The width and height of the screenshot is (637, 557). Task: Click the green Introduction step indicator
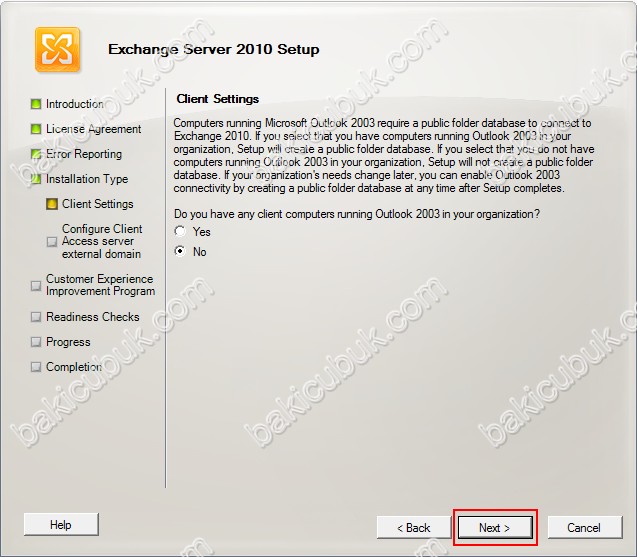click(x=36, y=104)
